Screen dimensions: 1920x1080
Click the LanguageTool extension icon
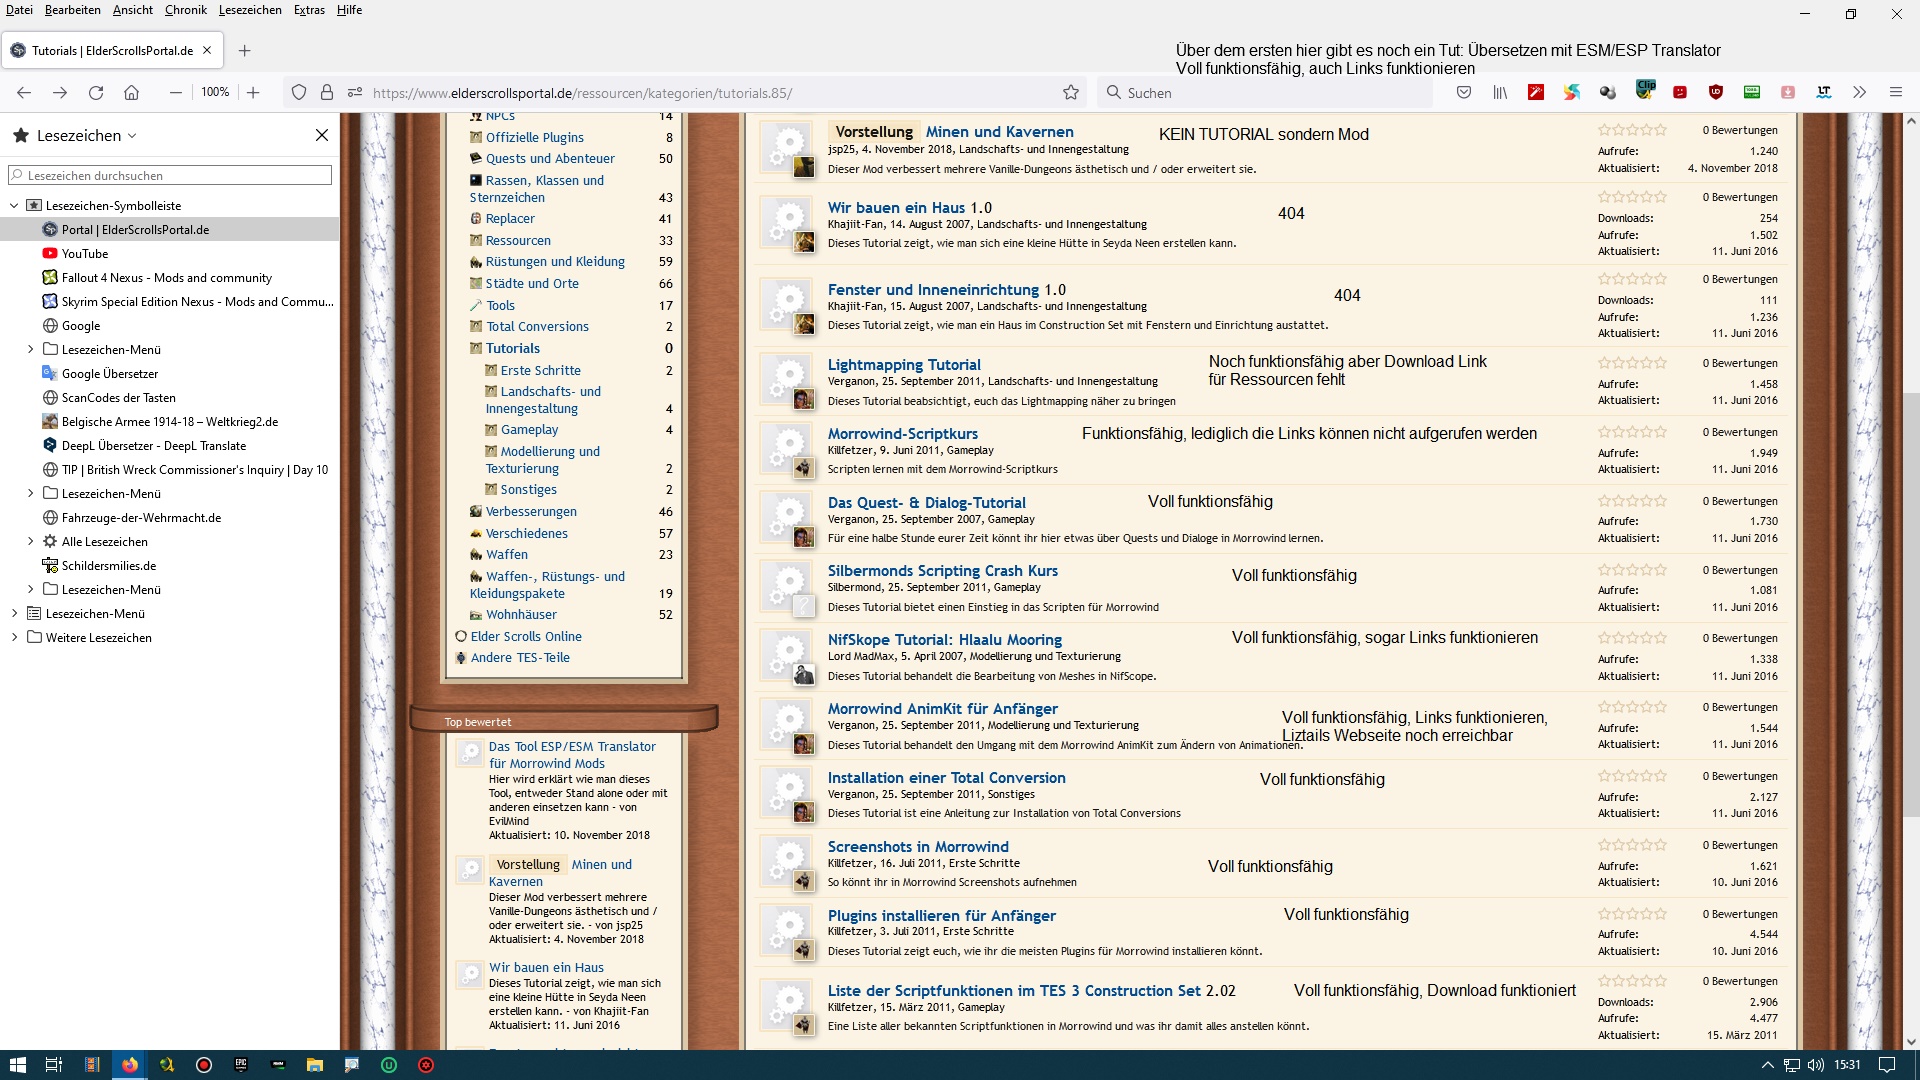click(1824, 93)
